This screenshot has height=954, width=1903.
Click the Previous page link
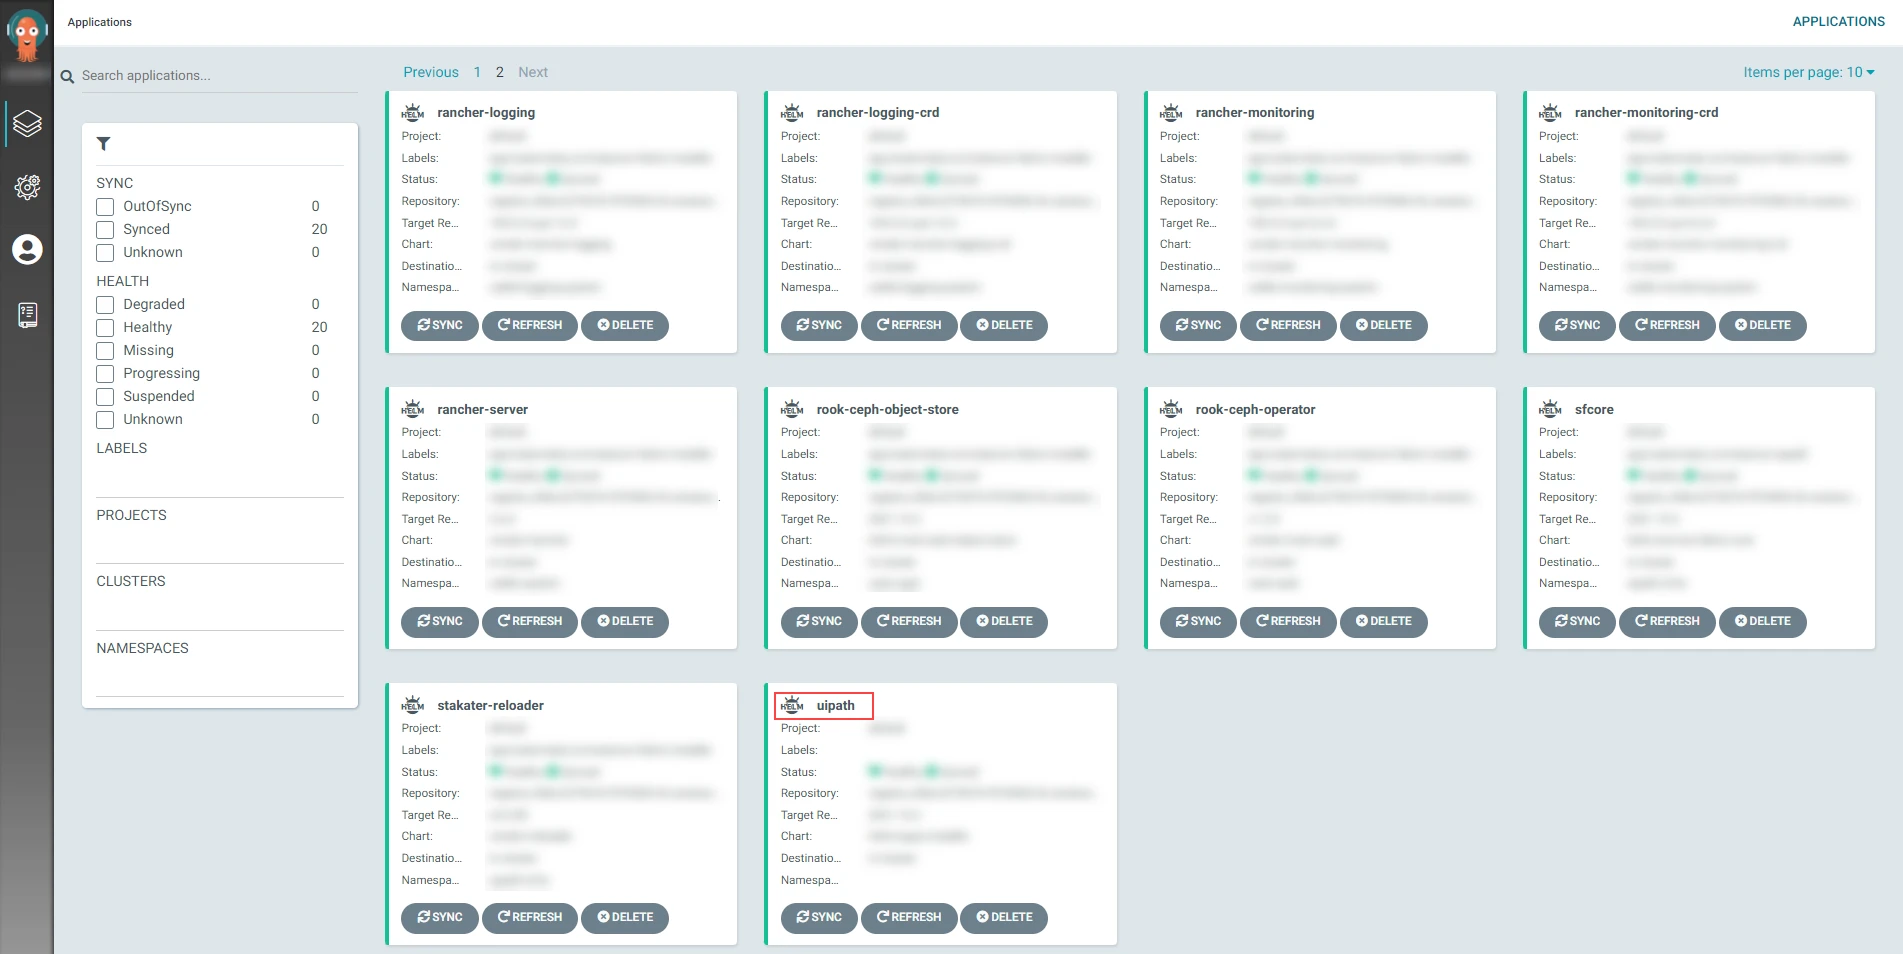click(x=431, y=72)
